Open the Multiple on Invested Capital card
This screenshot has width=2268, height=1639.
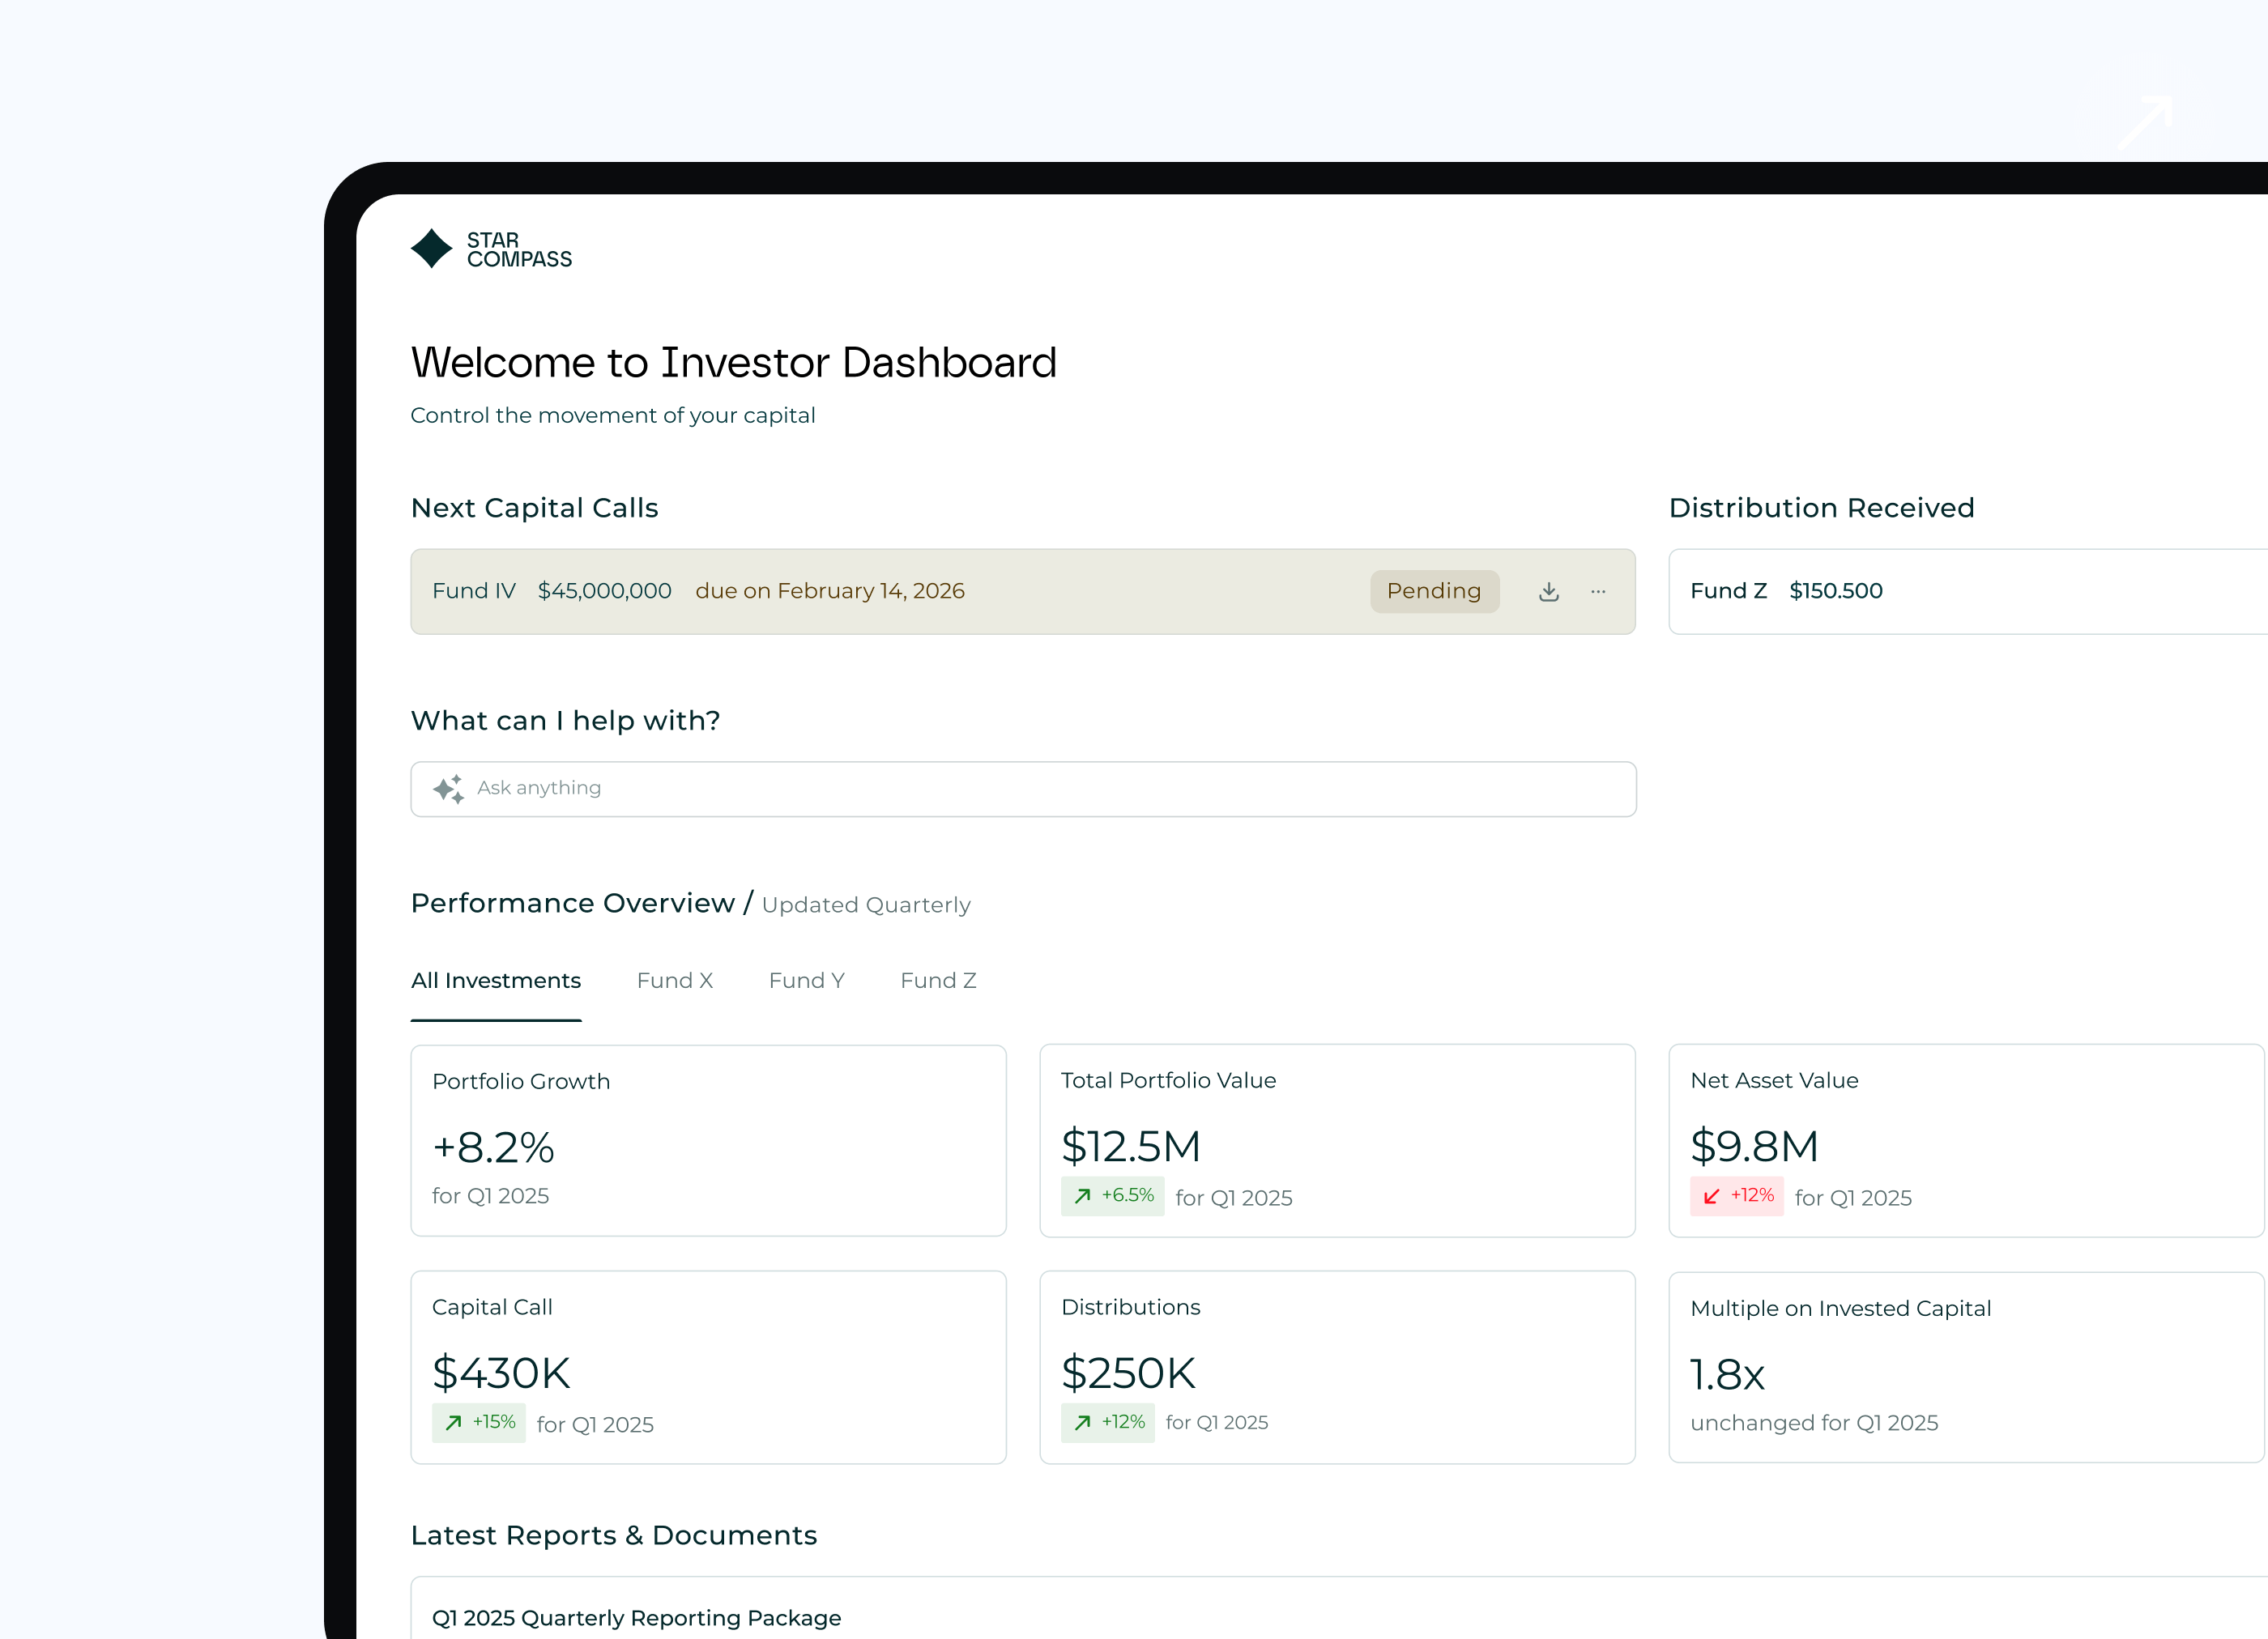click(1964, 1366)
